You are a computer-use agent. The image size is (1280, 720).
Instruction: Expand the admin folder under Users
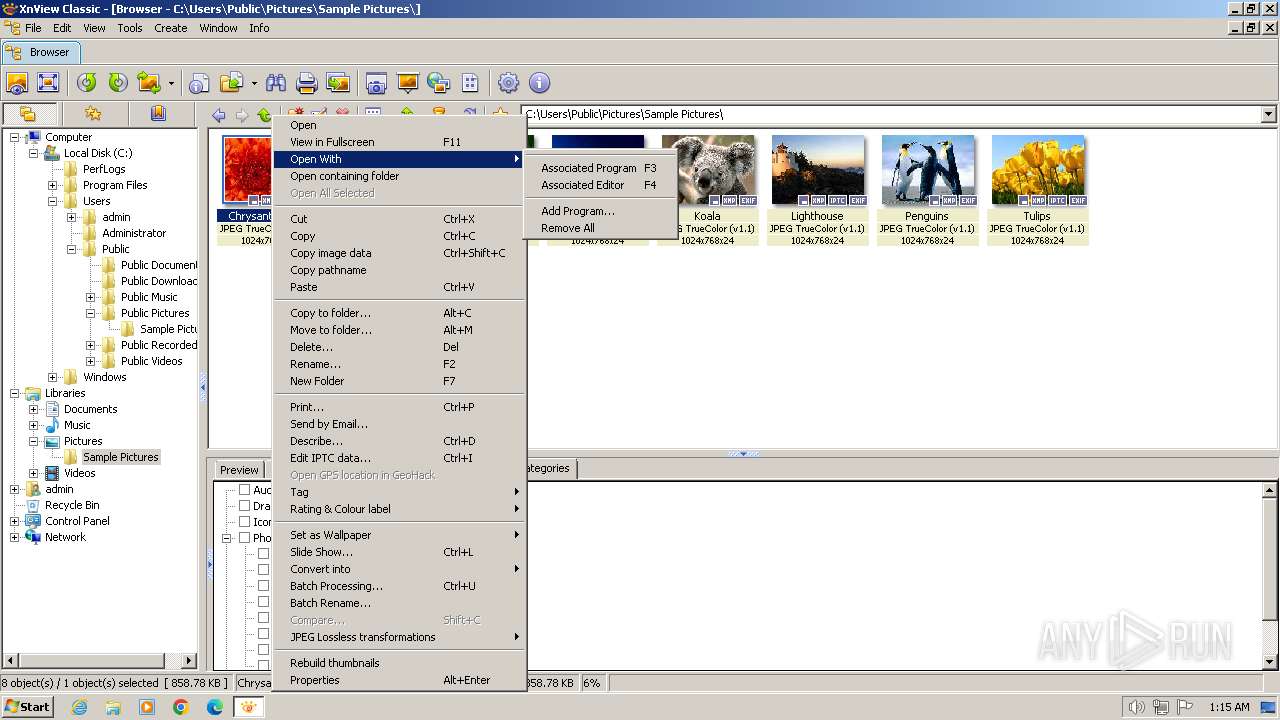coord(72,217)
